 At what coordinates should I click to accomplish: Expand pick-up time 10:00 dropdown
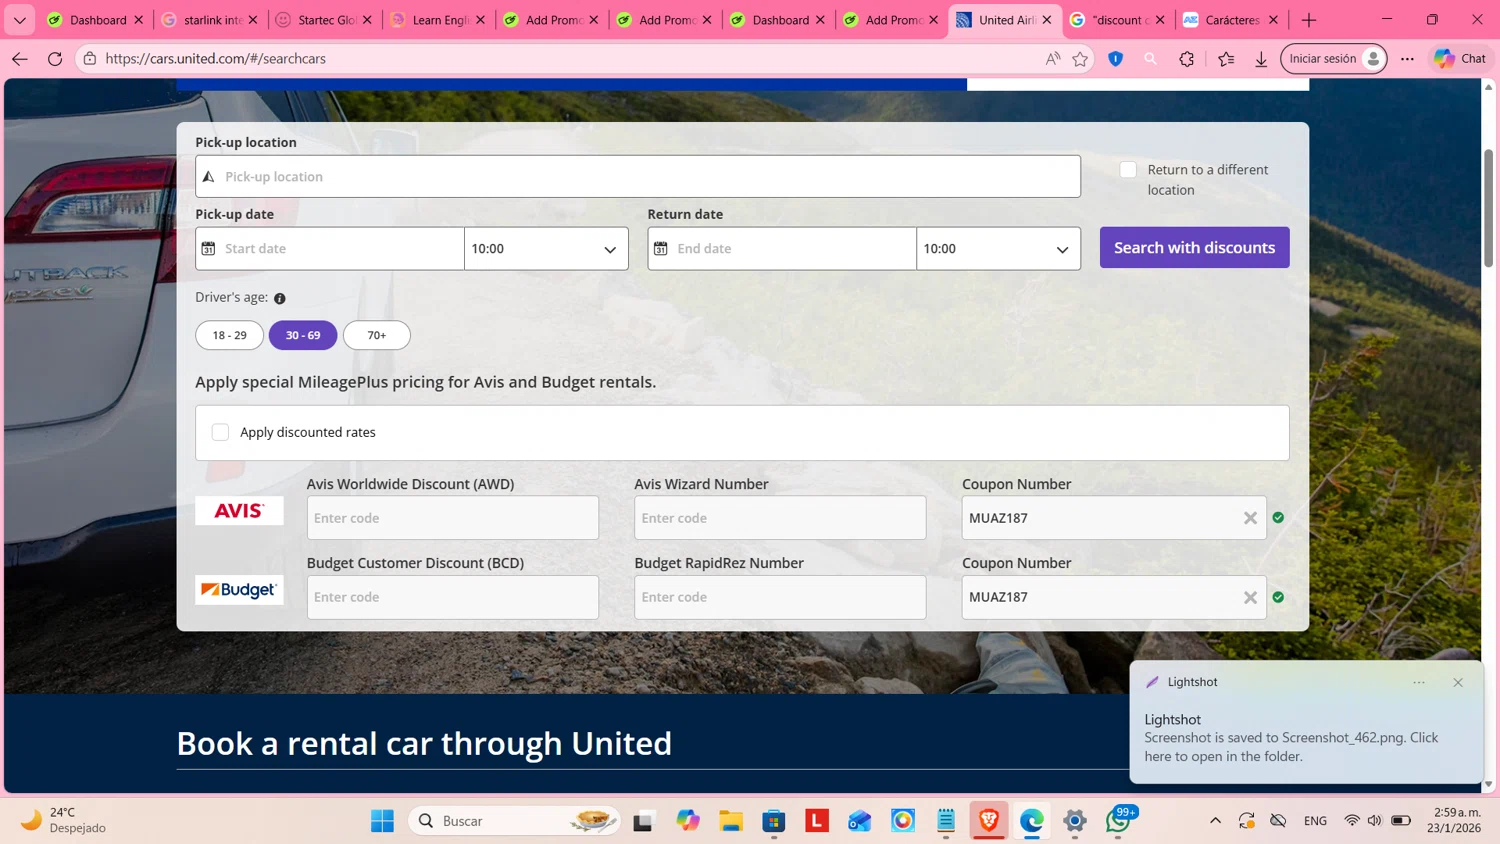tap(546, 248)
